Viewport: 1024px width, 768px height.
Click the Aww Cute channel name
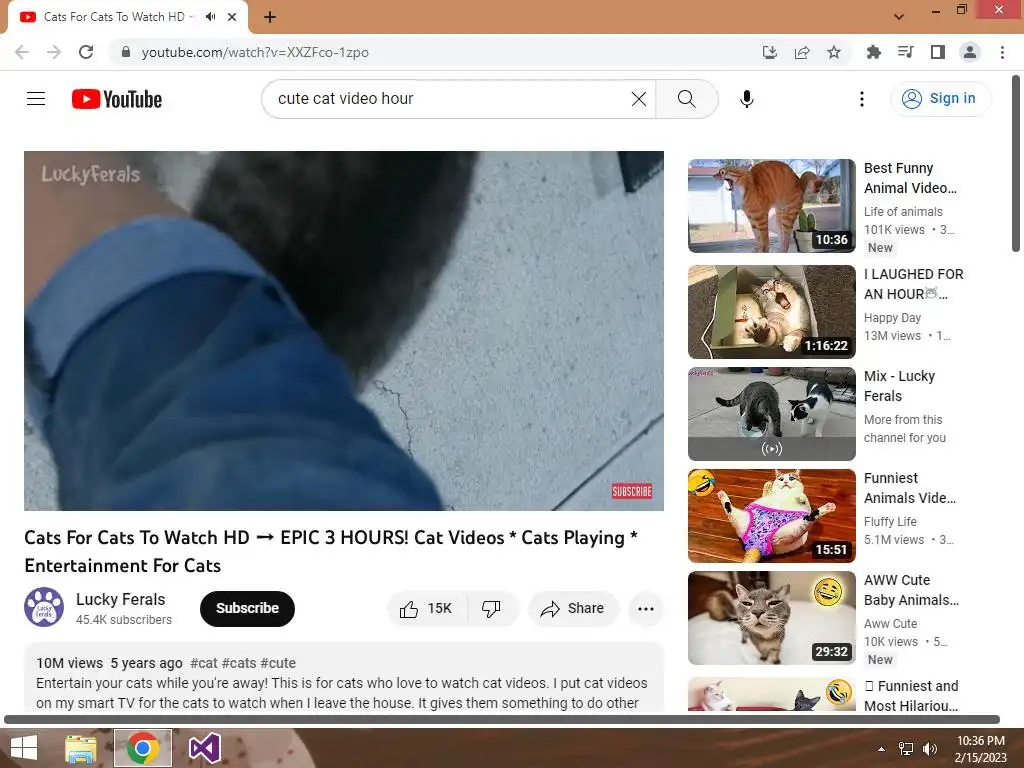890,624
